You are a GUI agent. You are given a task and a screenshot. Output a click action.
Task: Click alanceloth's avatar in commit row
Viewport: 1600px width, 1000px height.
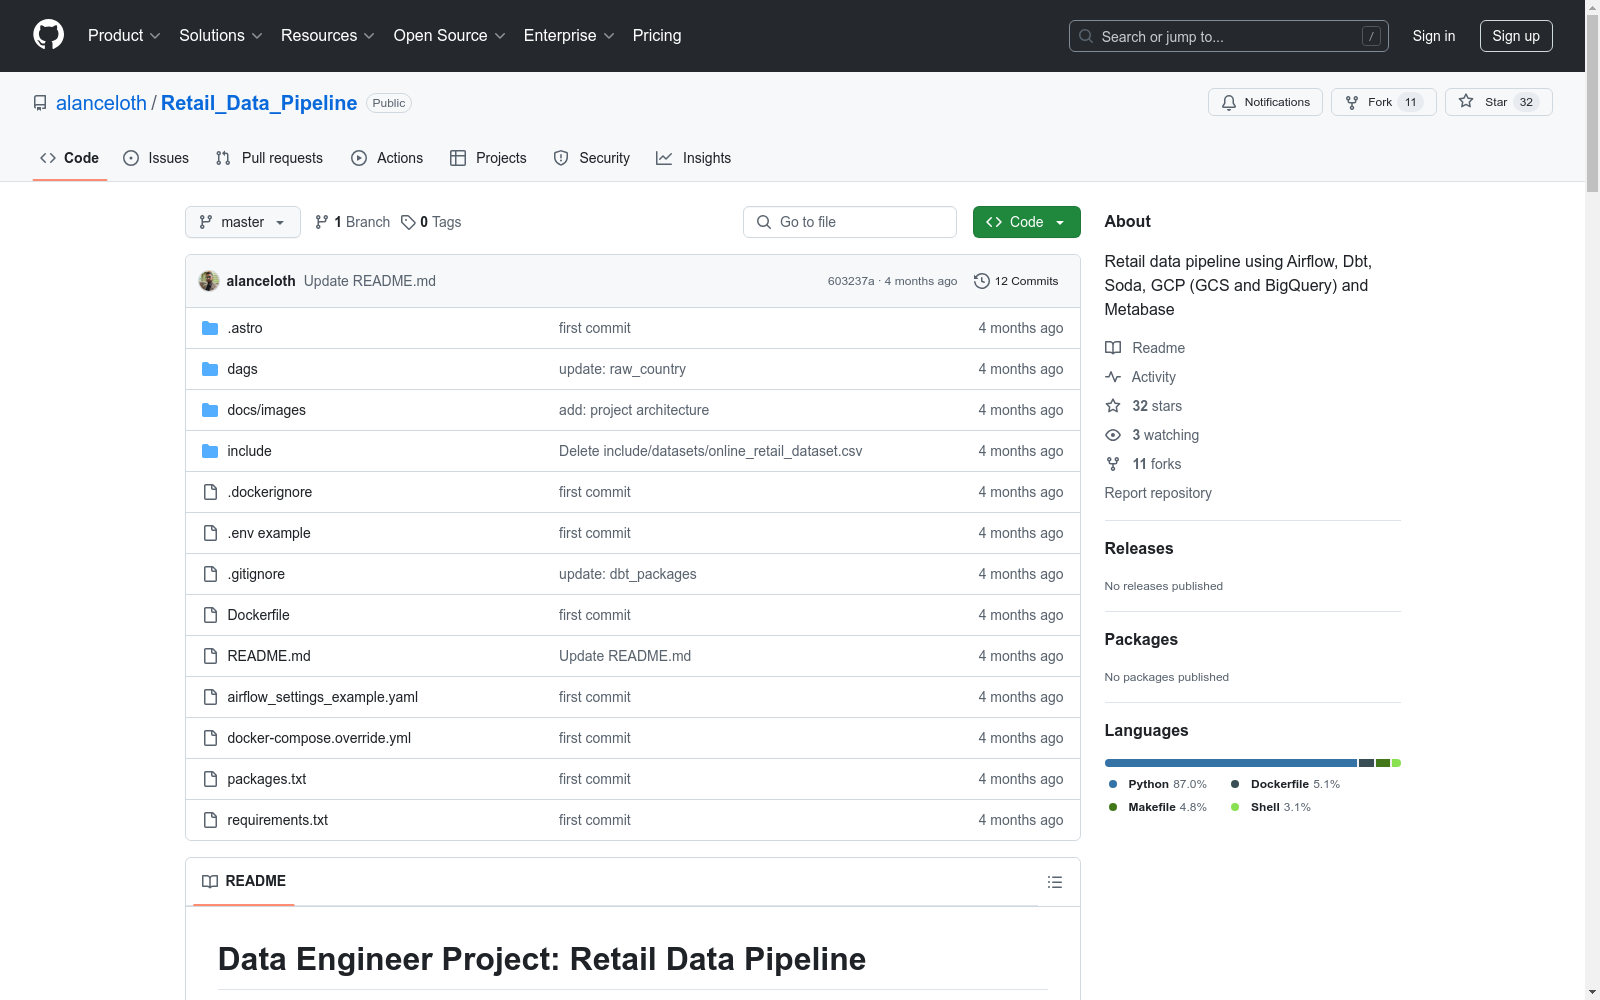(x=209, y=281)
